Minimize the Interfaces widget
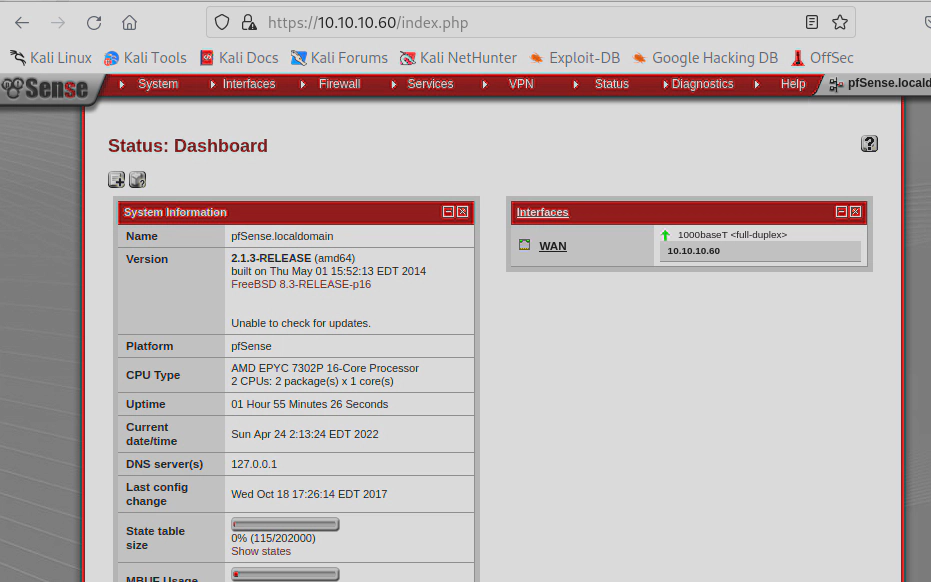This screenshot has height=582, width=931. pyautogui.click(x=841, y=212)
